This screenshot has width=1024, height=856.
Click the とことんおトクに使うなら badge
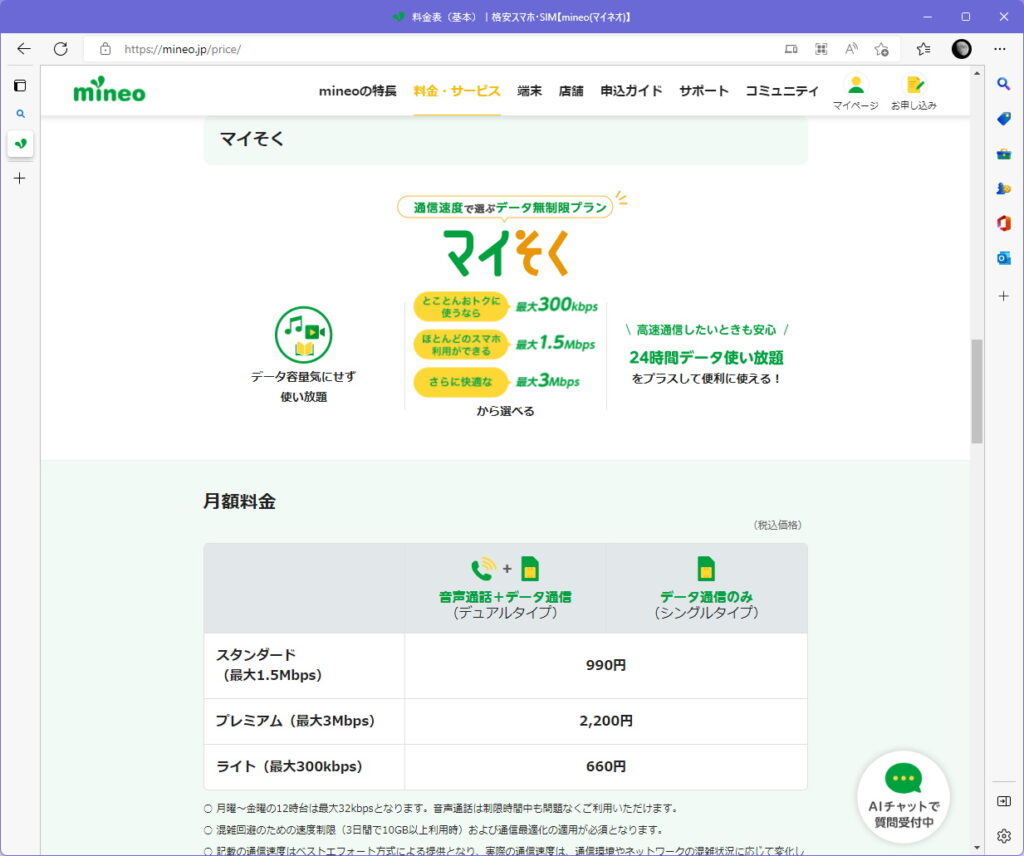tap(460, 307)
